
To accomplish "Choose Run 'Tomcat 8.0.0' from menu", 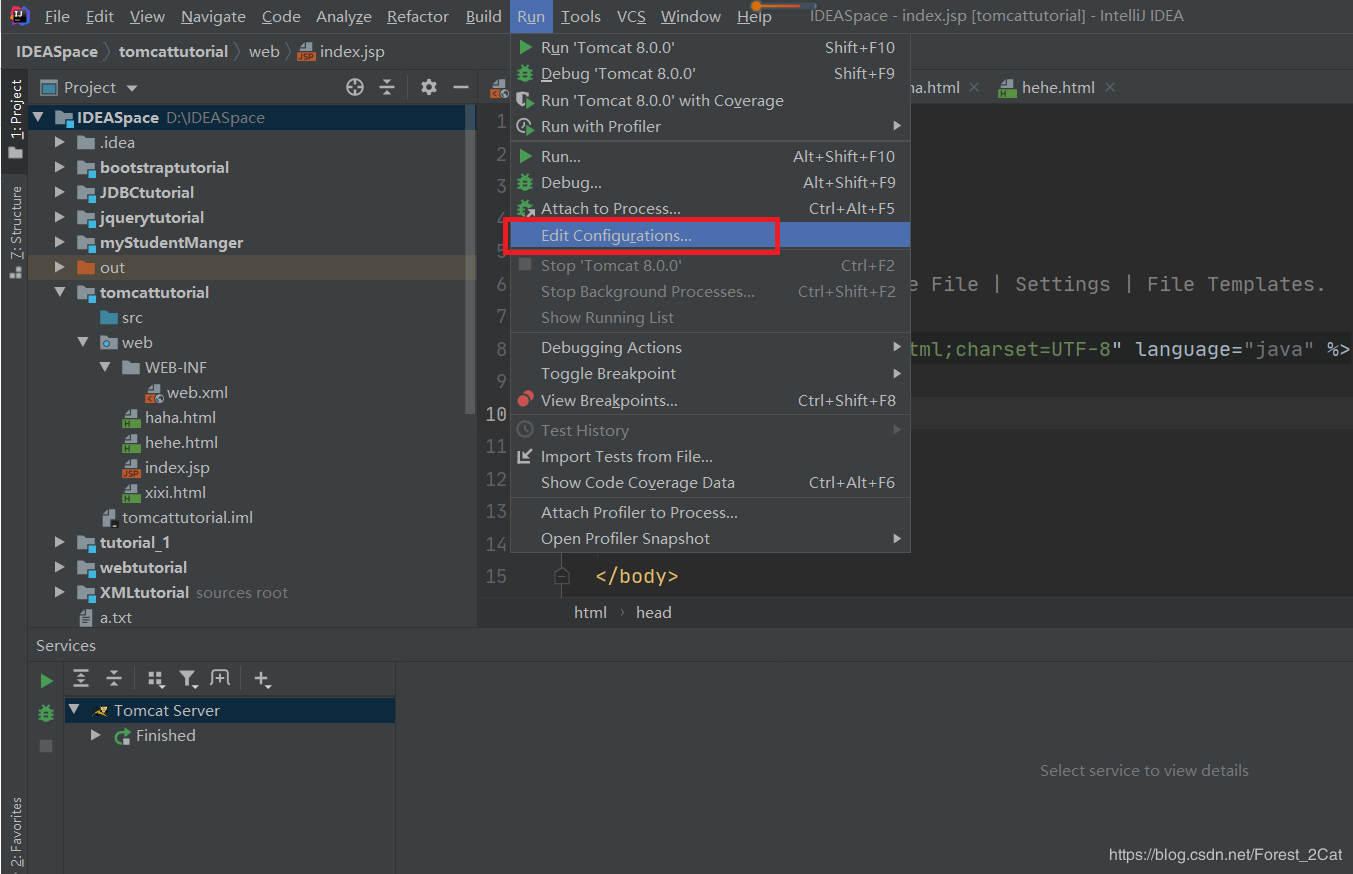I will click(x=607, y=48).
